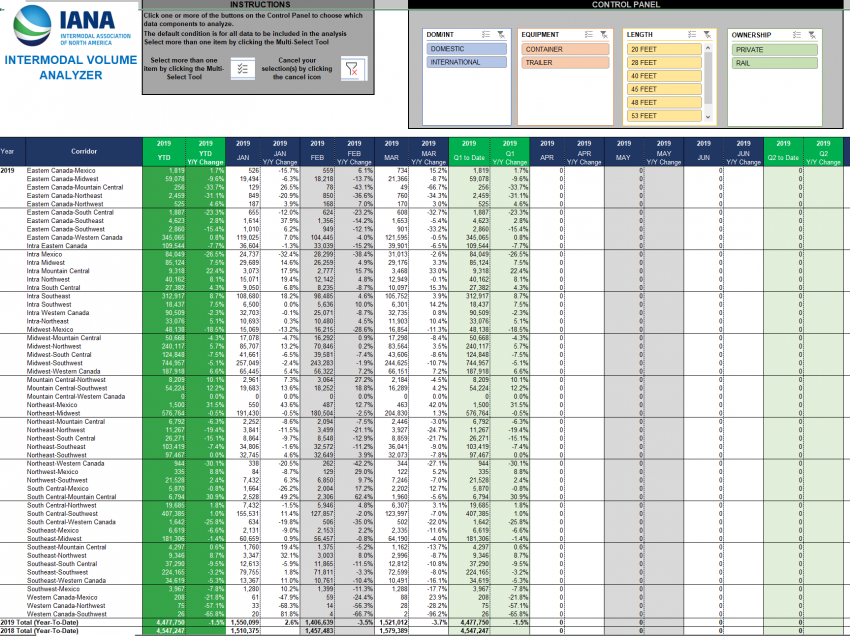Viewport: 850px width, 636px height.
Task: Click LENGTH slicer scroll up arrow
Action: (707, 48)
